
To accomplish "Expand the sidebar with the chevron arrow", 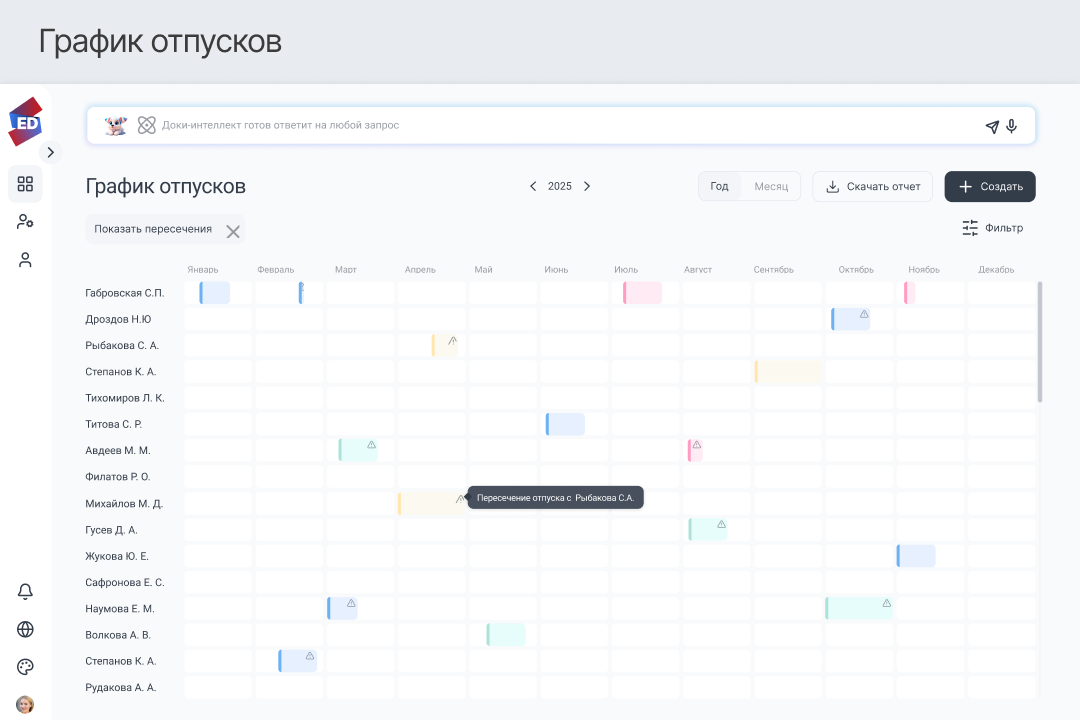I will coord(51,153).
